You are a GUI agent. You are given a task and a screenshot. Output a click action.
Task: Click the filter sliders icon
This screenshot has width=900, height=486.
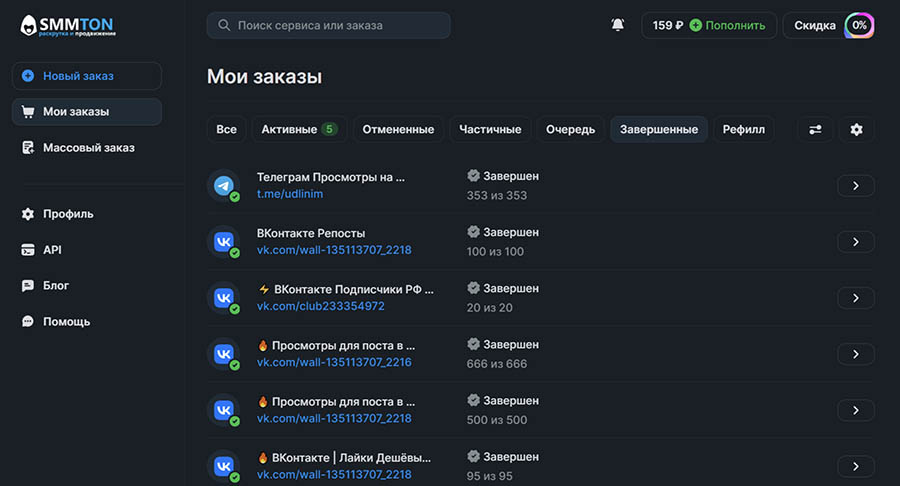pyautogui.click(x=815, y=129)
